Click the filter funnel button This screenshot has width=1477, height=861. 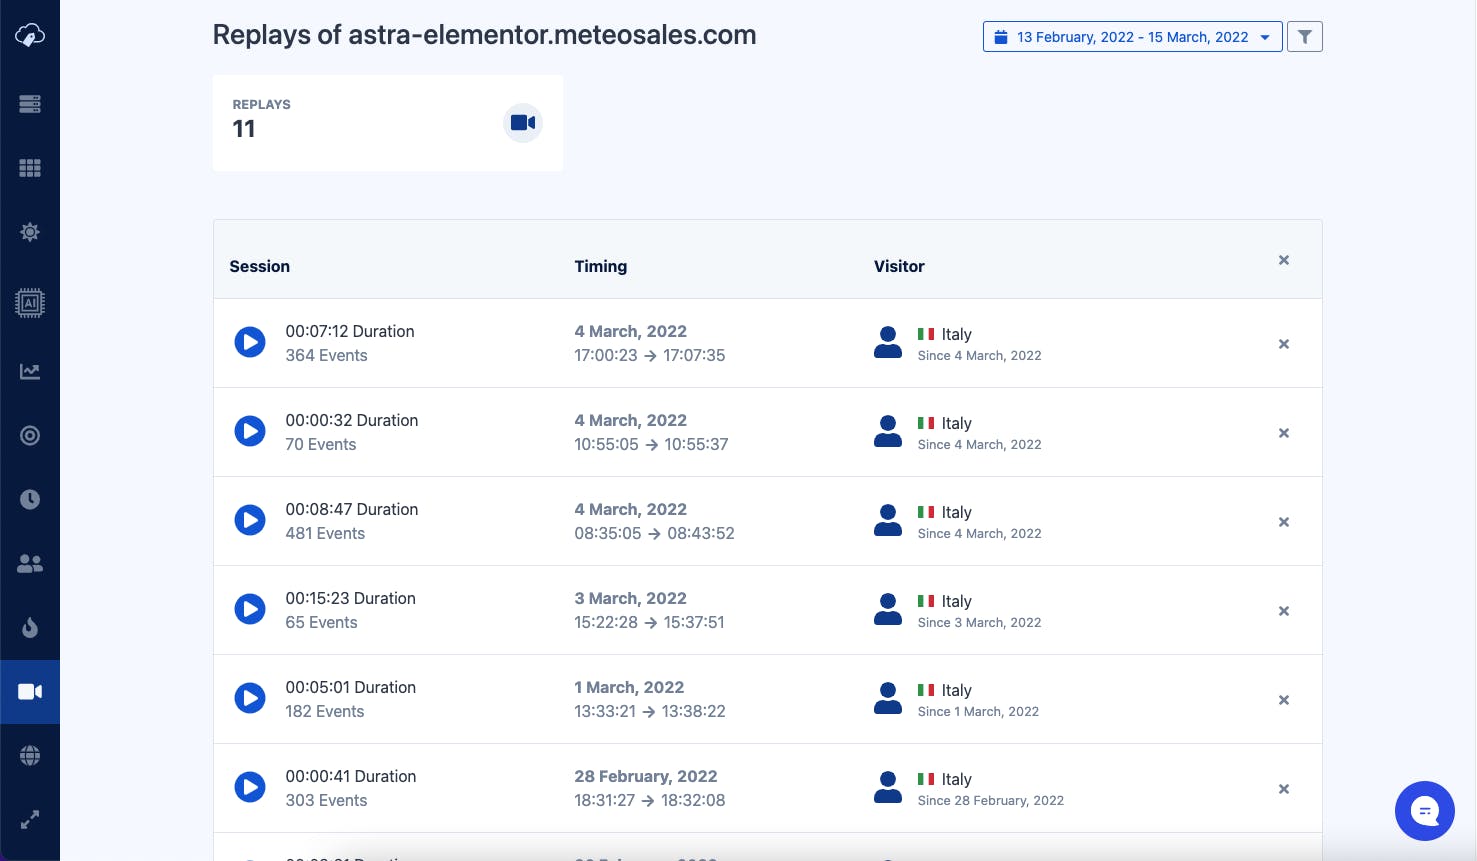pos(1305,37)
